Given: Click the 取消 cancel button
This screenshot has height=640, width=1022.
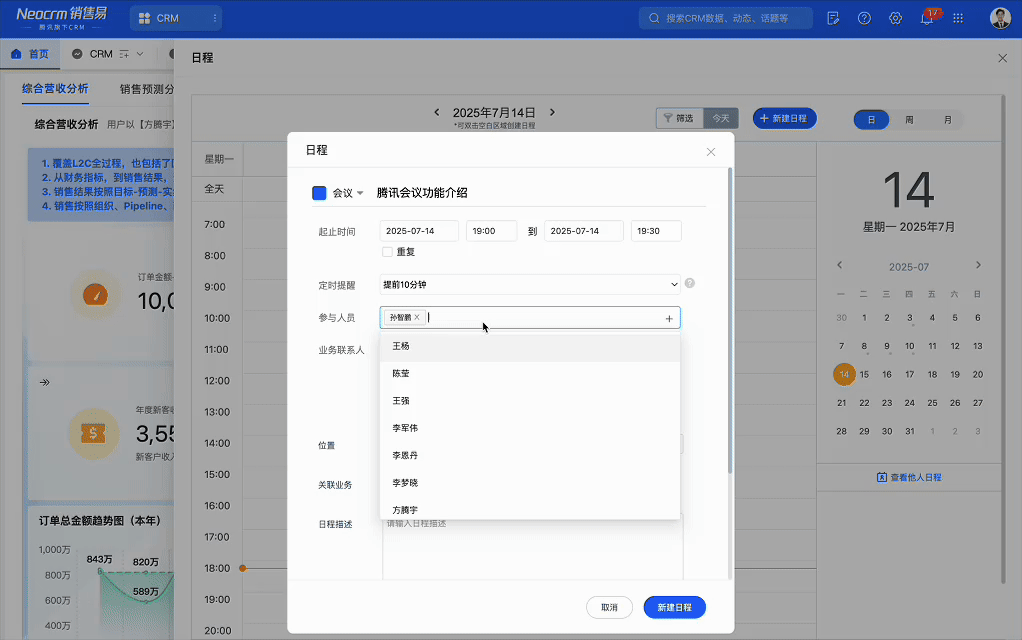Looking at the screenshot, I should point(609,607).
